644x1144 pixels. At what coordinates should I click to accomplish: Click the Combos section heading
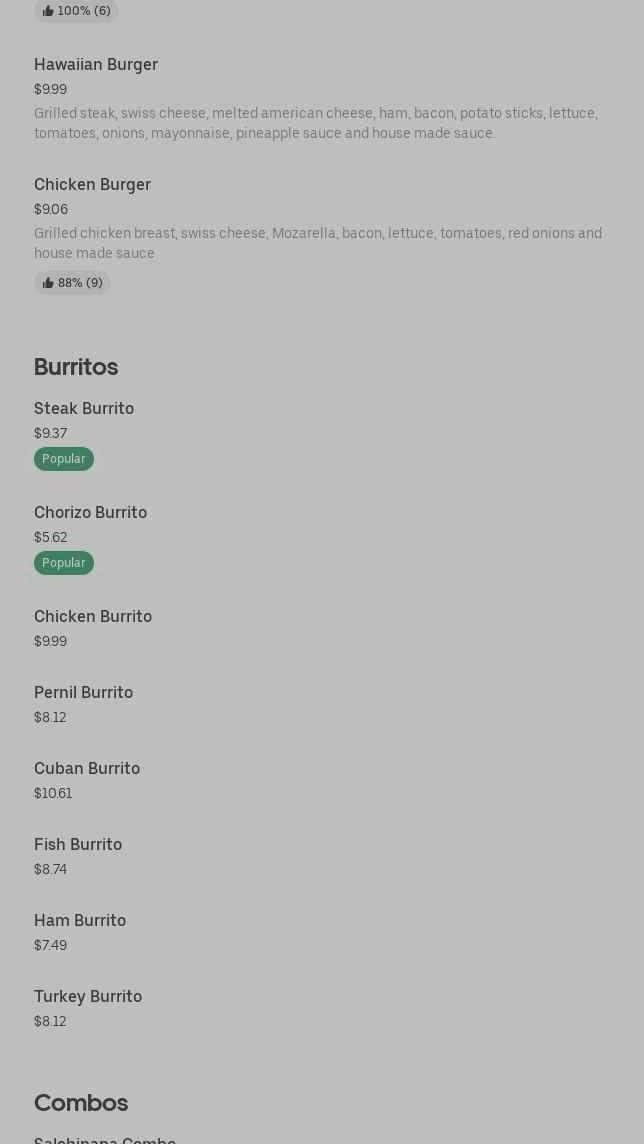click(81, 1103)
